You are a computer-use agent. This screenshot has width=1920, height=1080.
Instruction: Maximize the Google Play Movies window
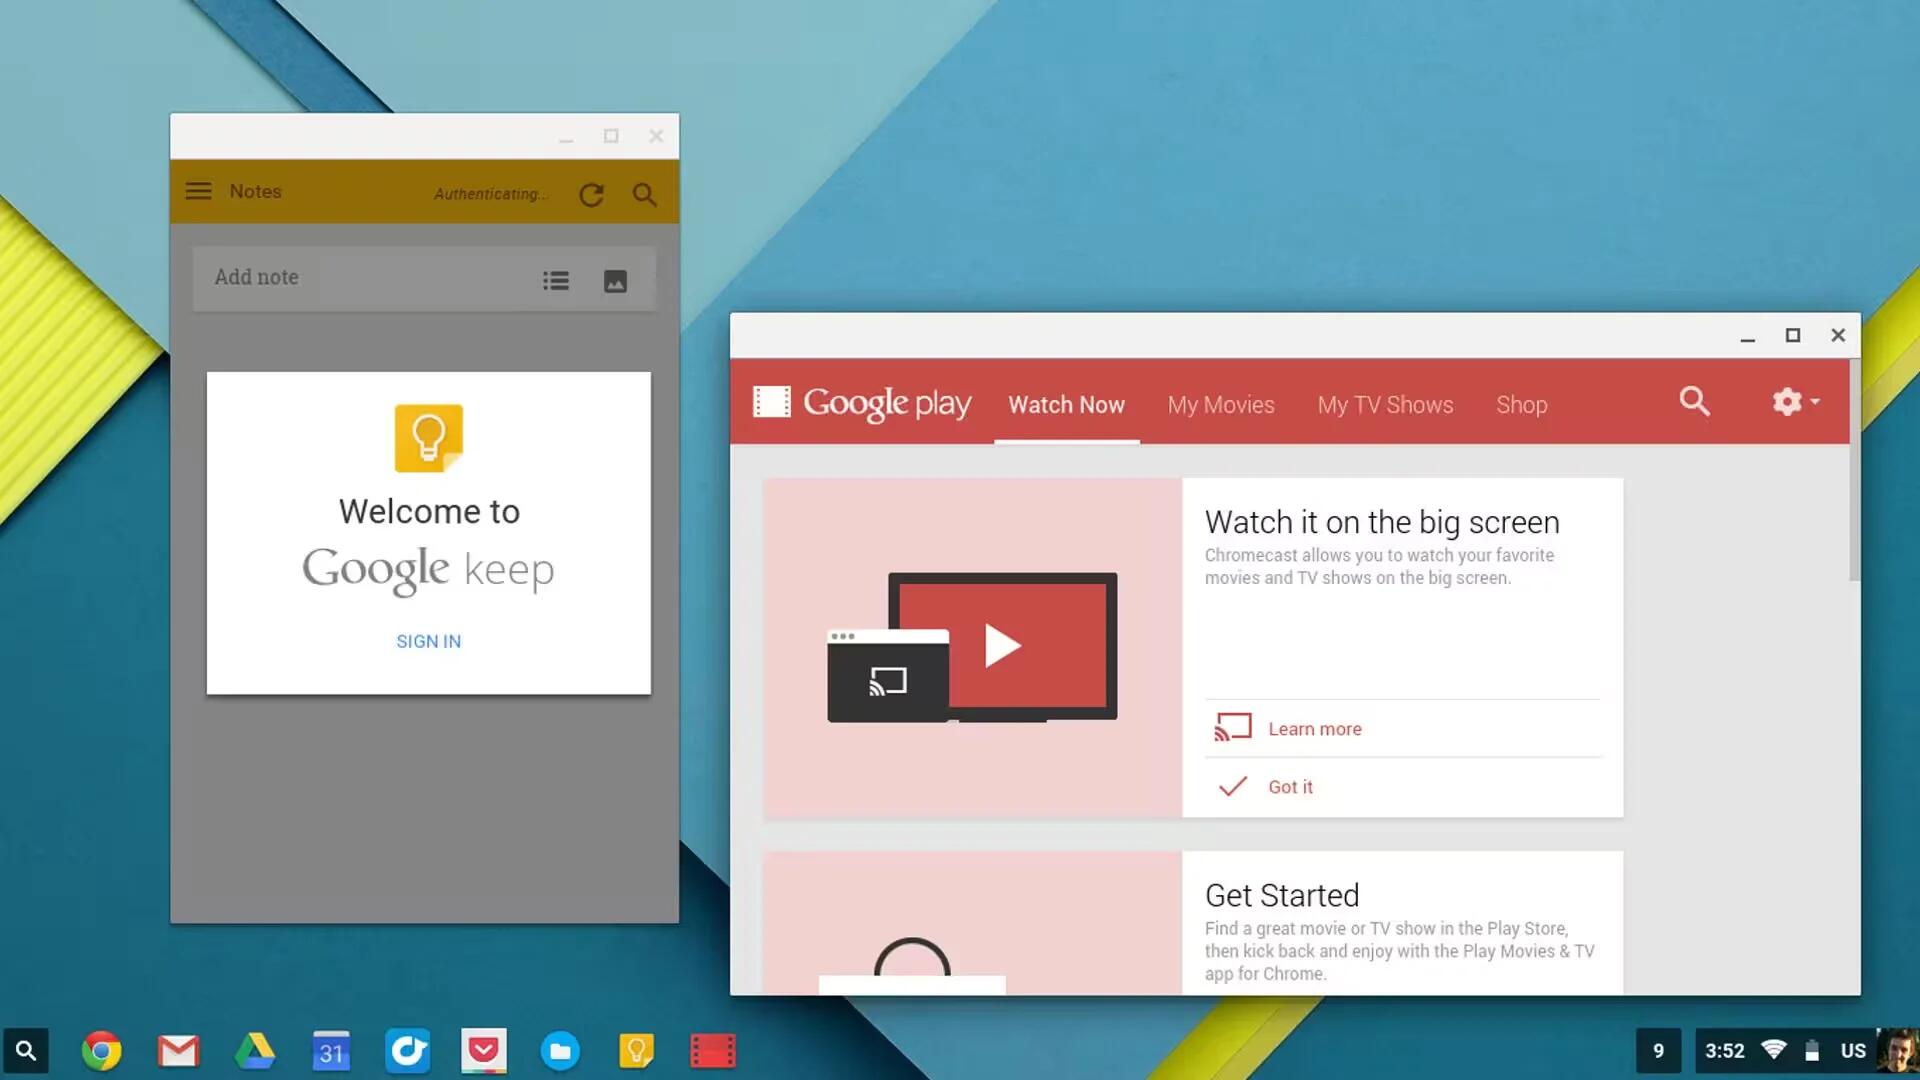pos(1793,336)
